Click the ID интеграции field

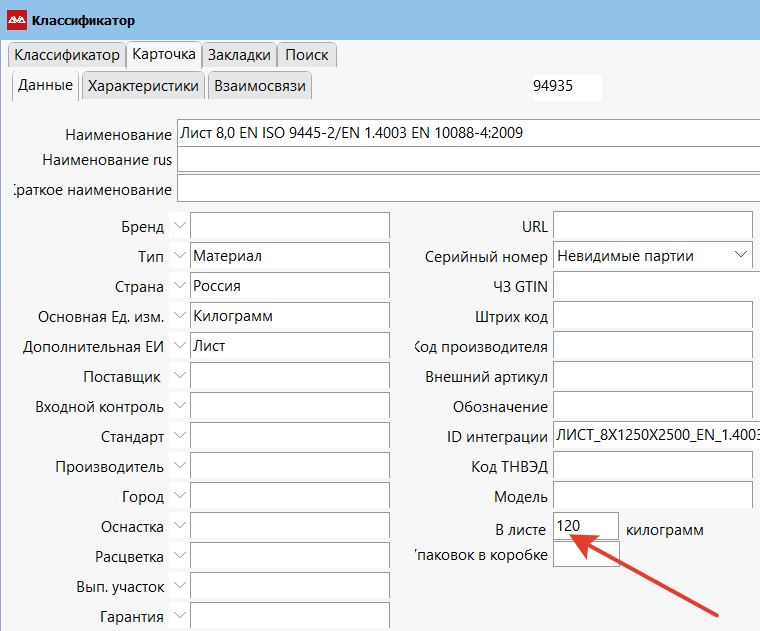(656, 436)
